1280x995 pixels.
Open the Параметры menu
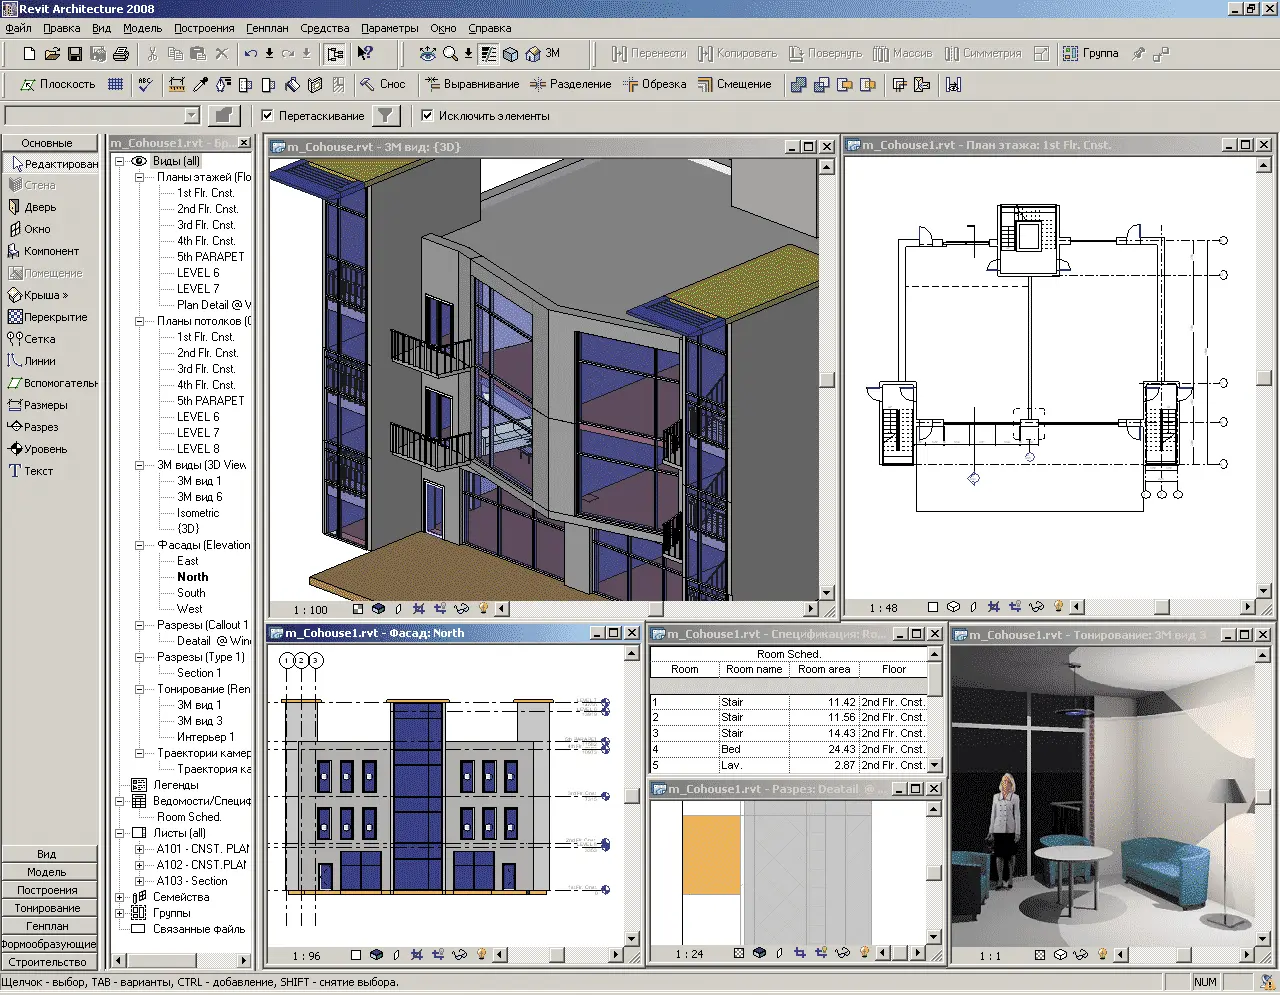pos(390,28)
